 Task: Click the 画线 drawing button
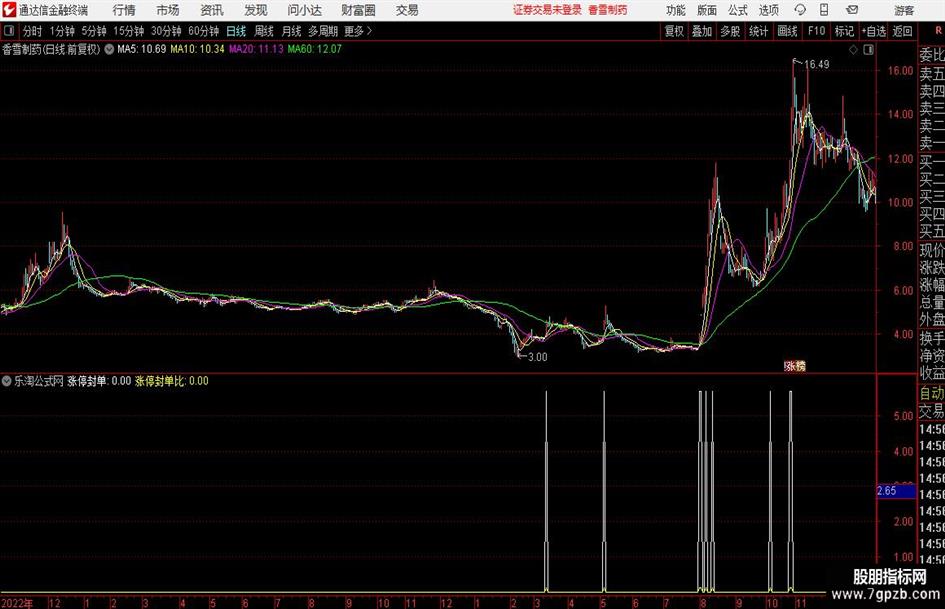pos(787,31)
